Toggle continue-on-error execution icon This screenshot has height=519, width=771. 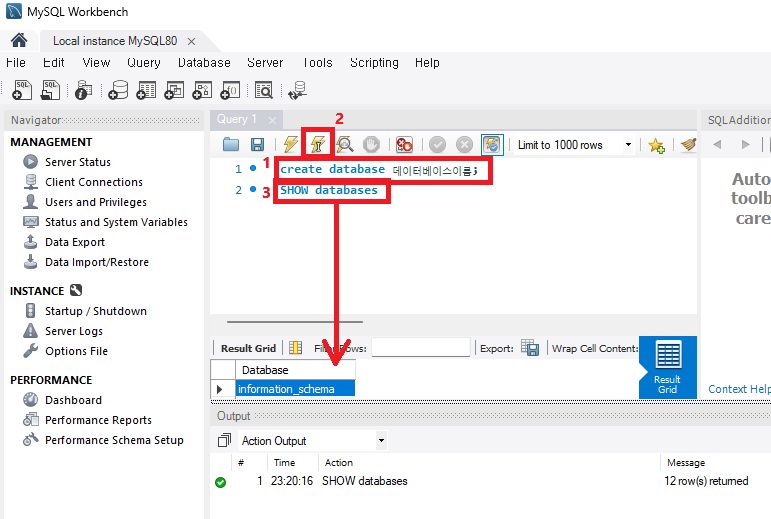404,144
